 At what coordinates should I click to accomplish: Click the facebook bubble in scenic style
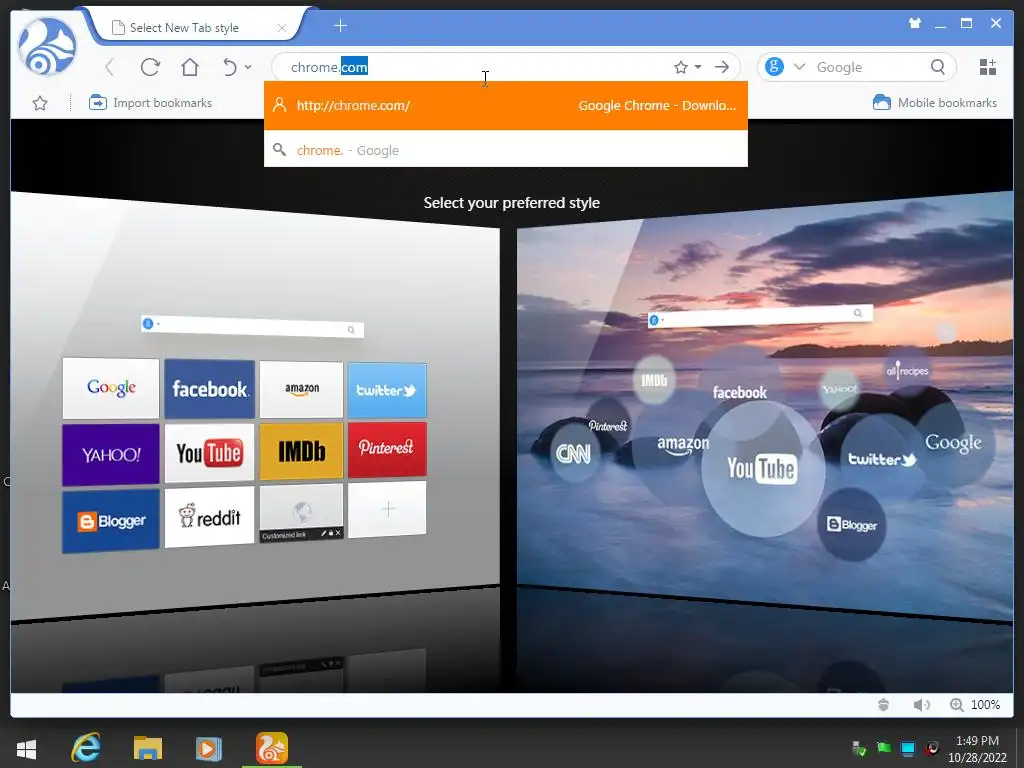tap(739, 392)
